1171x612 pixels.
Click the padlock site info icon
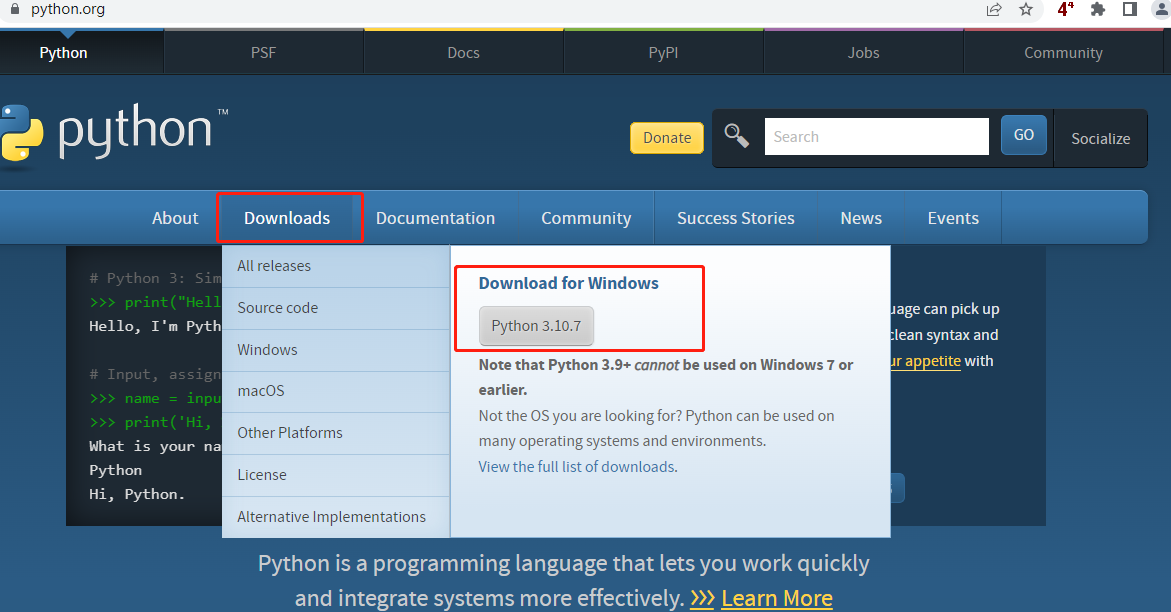[14, 9]
